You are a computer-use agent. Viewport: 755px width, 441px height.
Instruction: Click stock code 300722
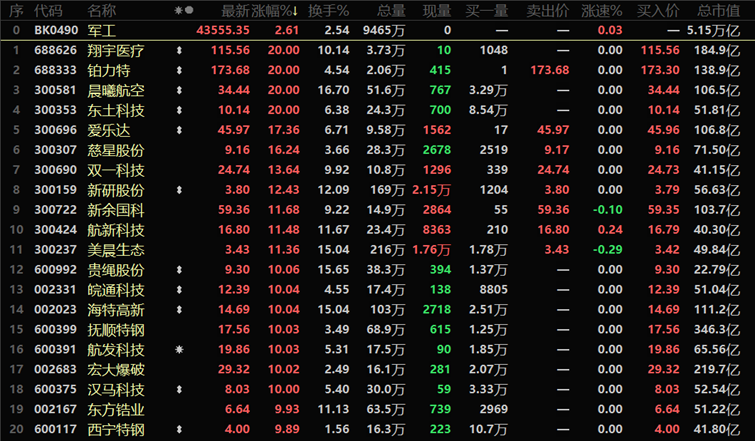pos(55,210)
